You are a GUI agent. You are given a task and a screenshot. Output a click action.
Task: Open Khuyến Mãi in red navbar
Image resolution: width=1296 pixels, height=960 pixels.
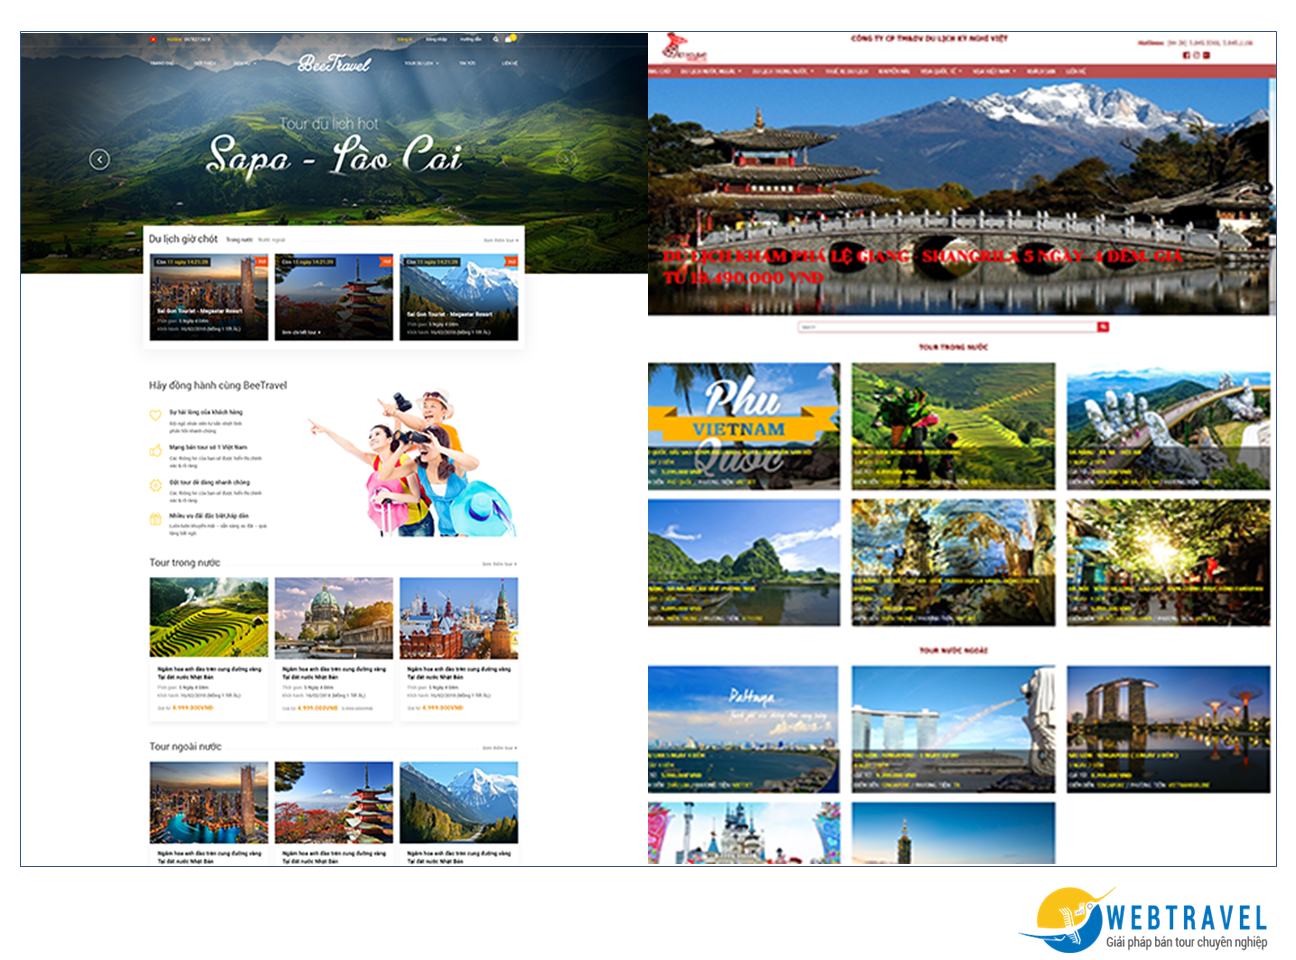click(x=894, y=71)
